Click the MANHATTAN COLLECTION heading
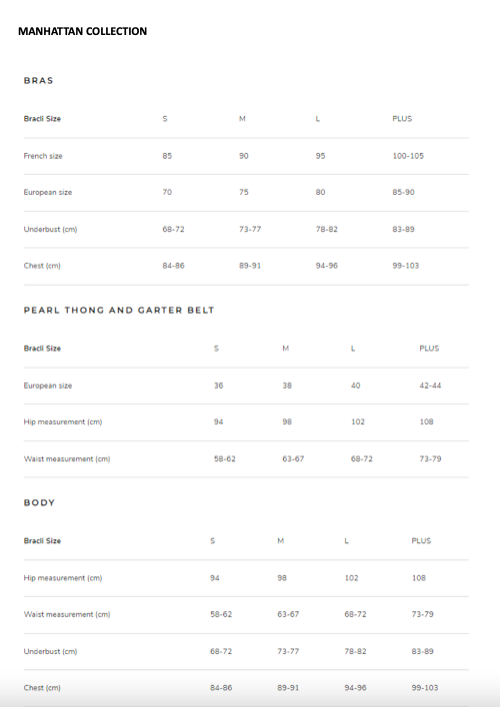This screenshot has width=500, height=707. point(83,31)
